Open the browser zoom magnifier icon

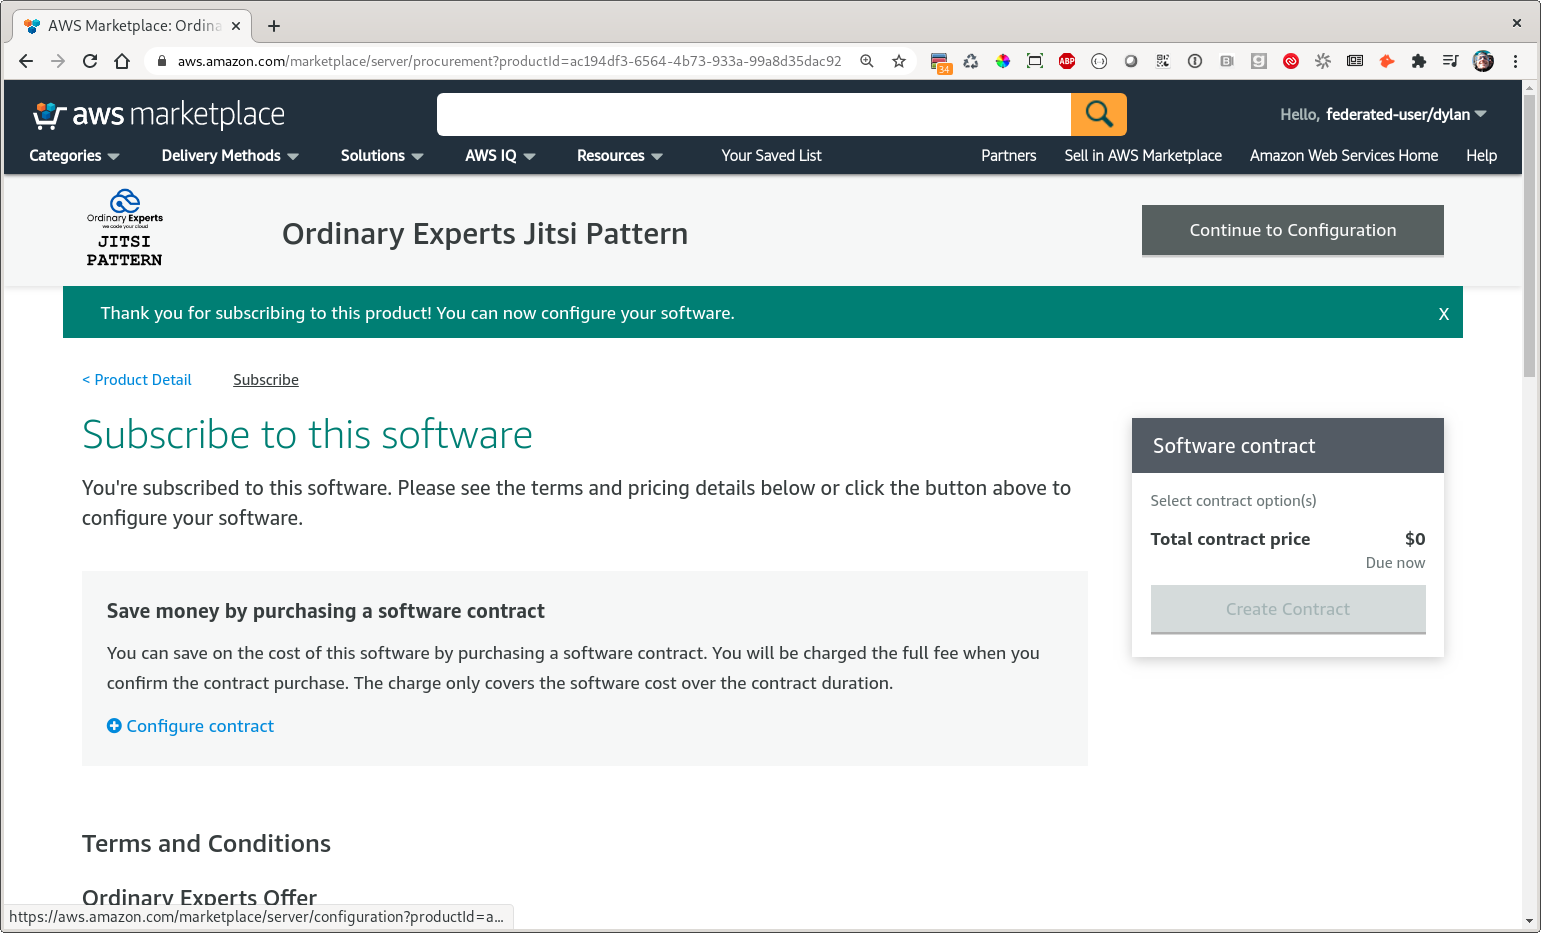(867, 61)
